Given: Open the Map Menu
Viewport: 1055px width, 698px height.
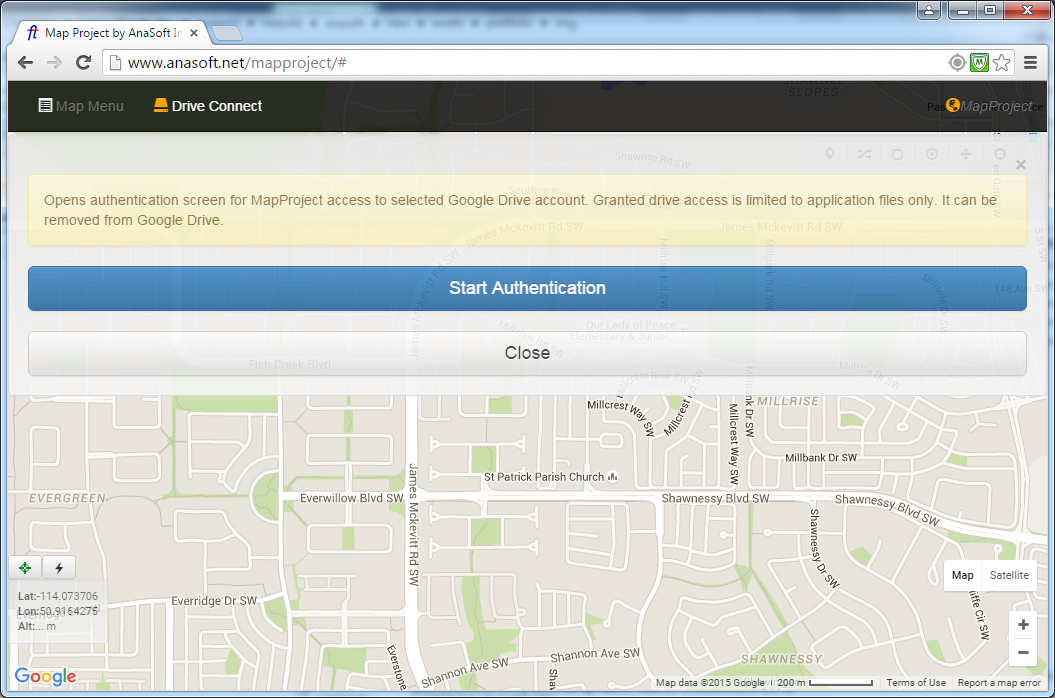Looking at the screenshot, I should point(81,106).
